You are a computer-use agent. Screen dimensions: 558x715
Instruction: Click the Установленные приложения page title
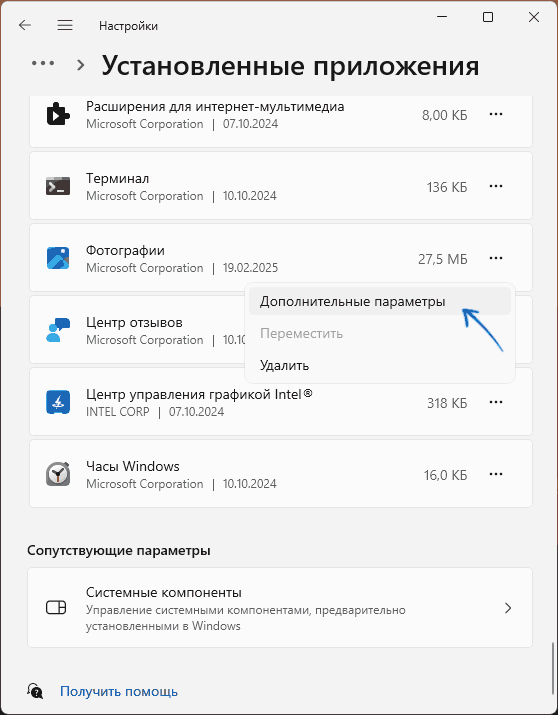coord(290,66)
